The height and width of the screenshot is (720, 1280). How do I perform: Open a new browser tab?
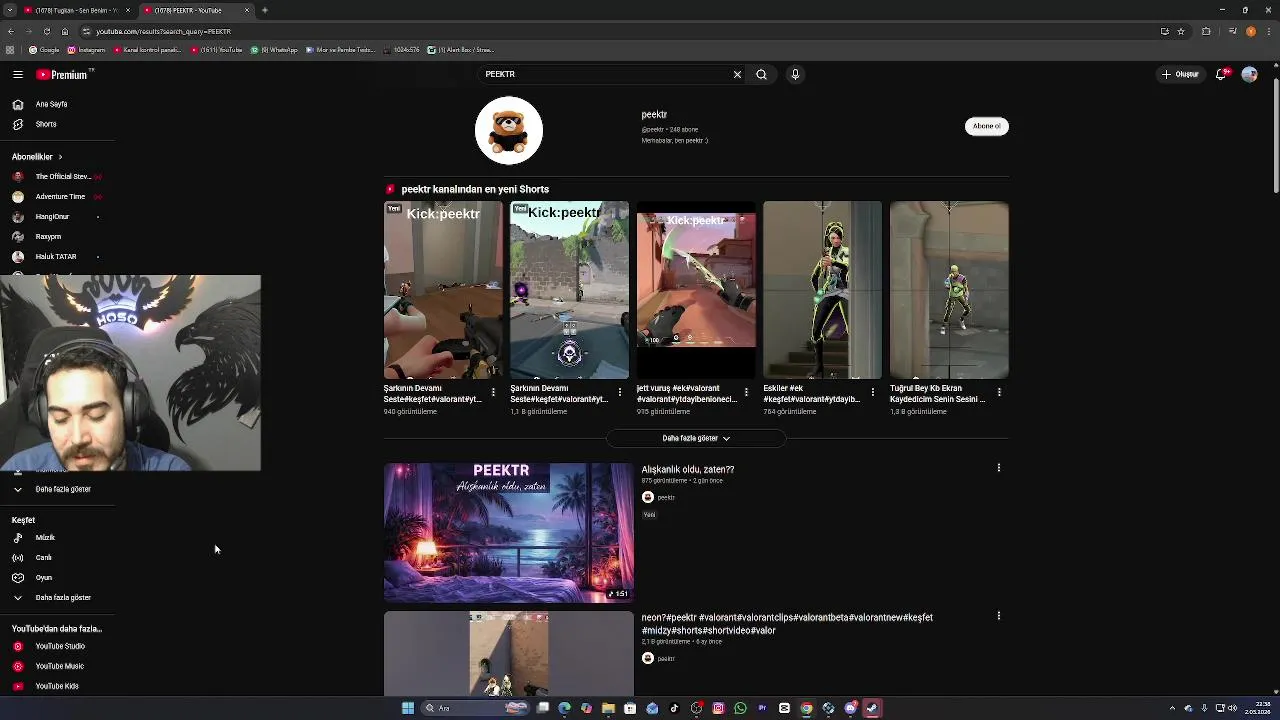(x=265, y=10)
